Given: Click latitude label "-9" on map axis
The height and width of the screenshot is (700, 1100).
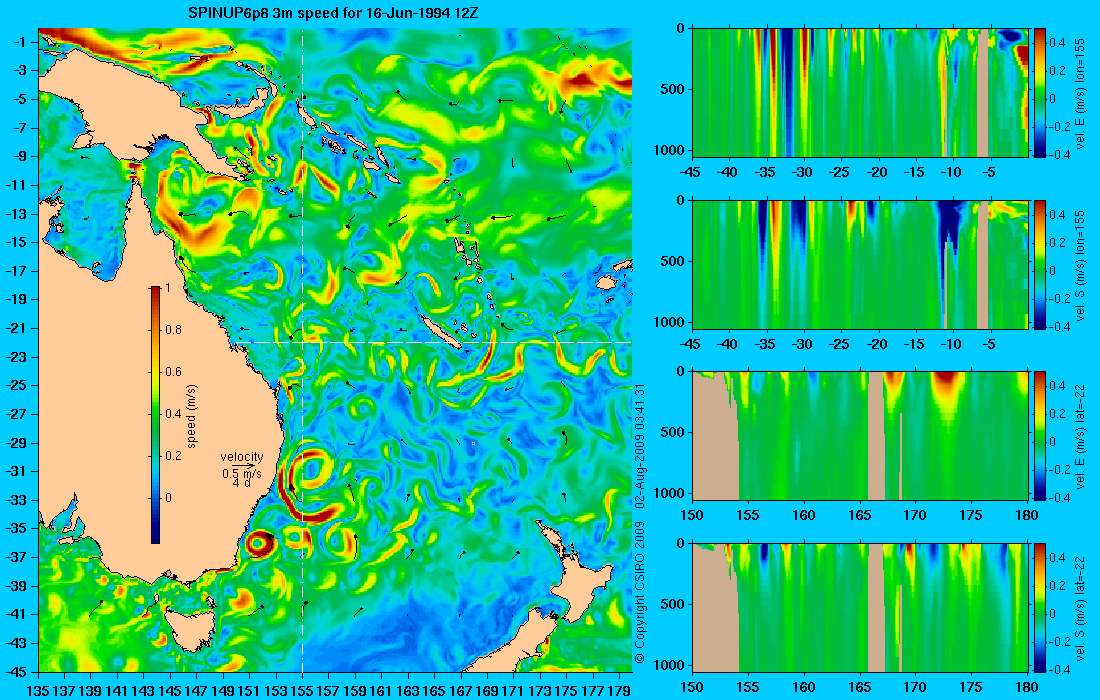Looking at the screenshot, I should [20, 156].
